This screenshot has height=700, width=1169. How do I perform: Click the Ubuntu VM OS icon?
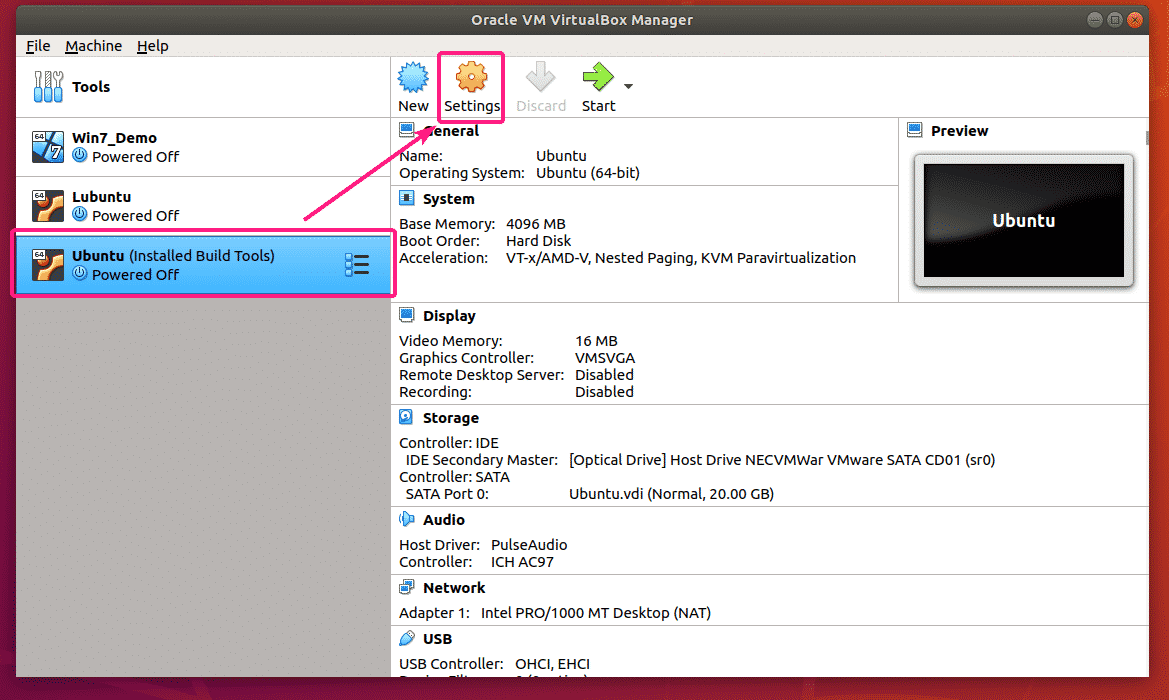coord(48,265)
